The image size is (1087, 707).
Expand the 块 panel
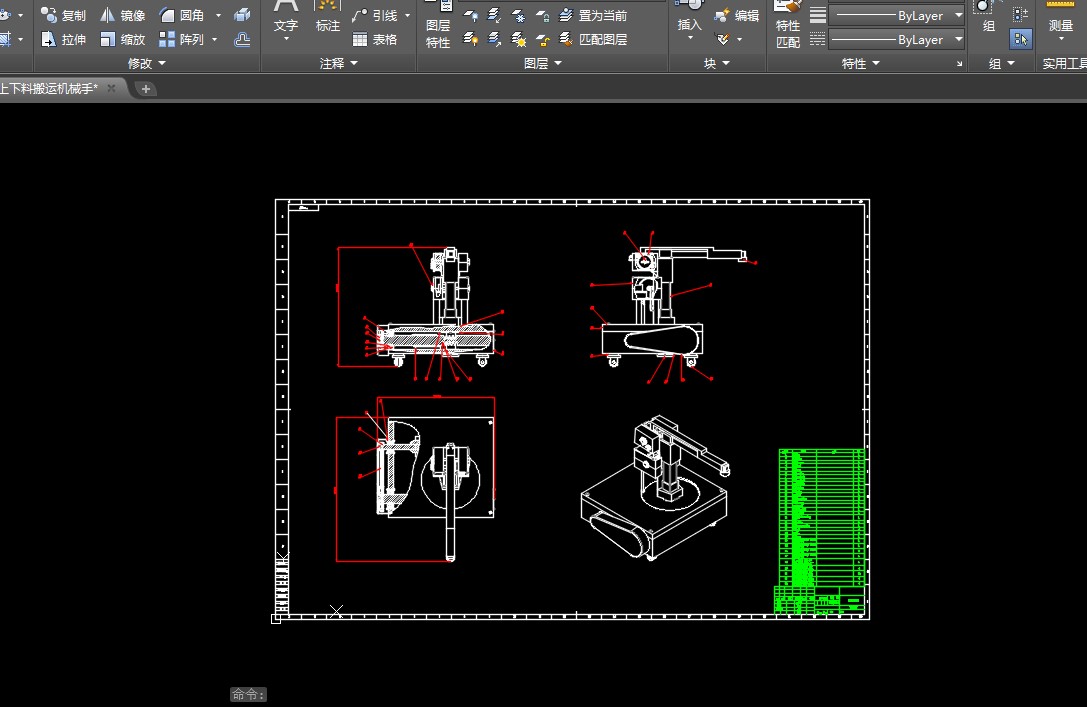[717, 63]
